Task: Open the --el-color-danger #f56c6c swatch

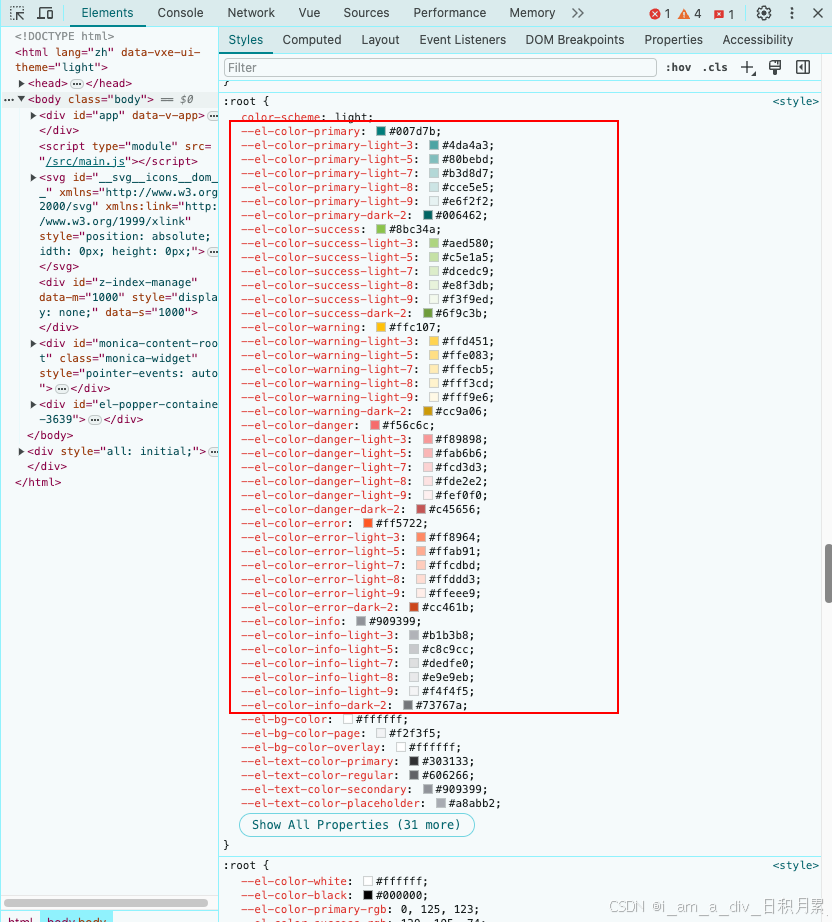Action: click(375, 425)
